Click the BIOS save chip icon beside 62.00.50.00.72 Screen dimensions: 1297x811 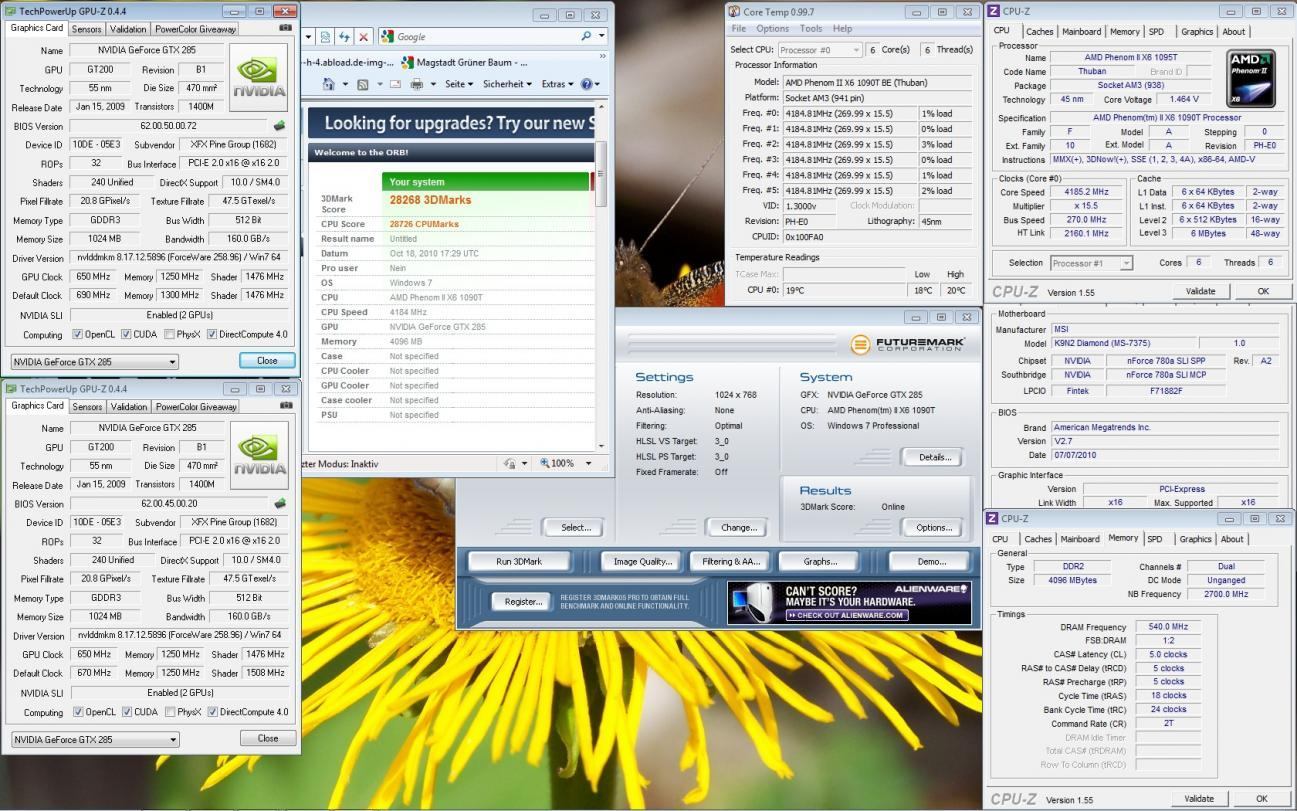tap(280, 126)
